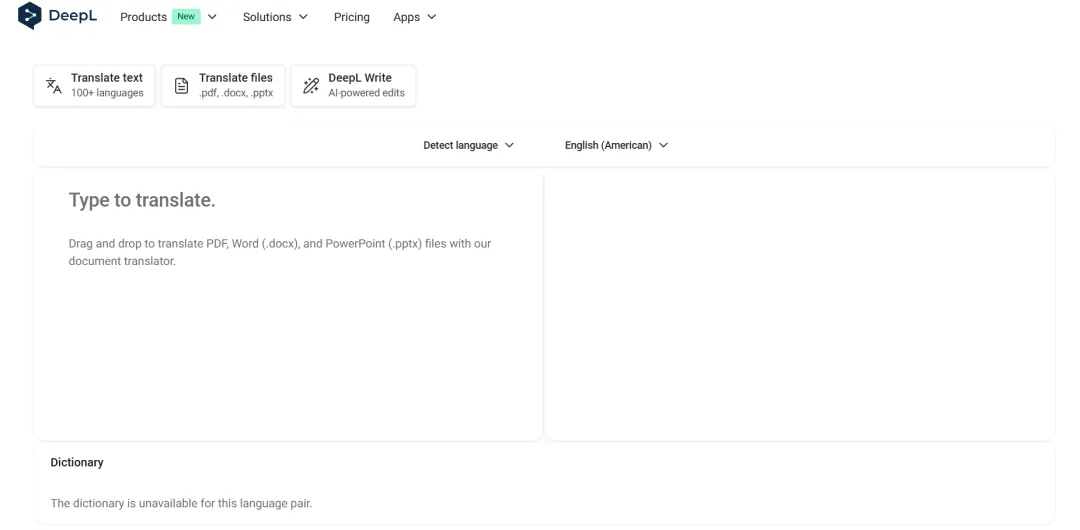Open the Detect language source selector
Image resolution: width=1080 pixels, height=530 pixels.
coord(468,145)
